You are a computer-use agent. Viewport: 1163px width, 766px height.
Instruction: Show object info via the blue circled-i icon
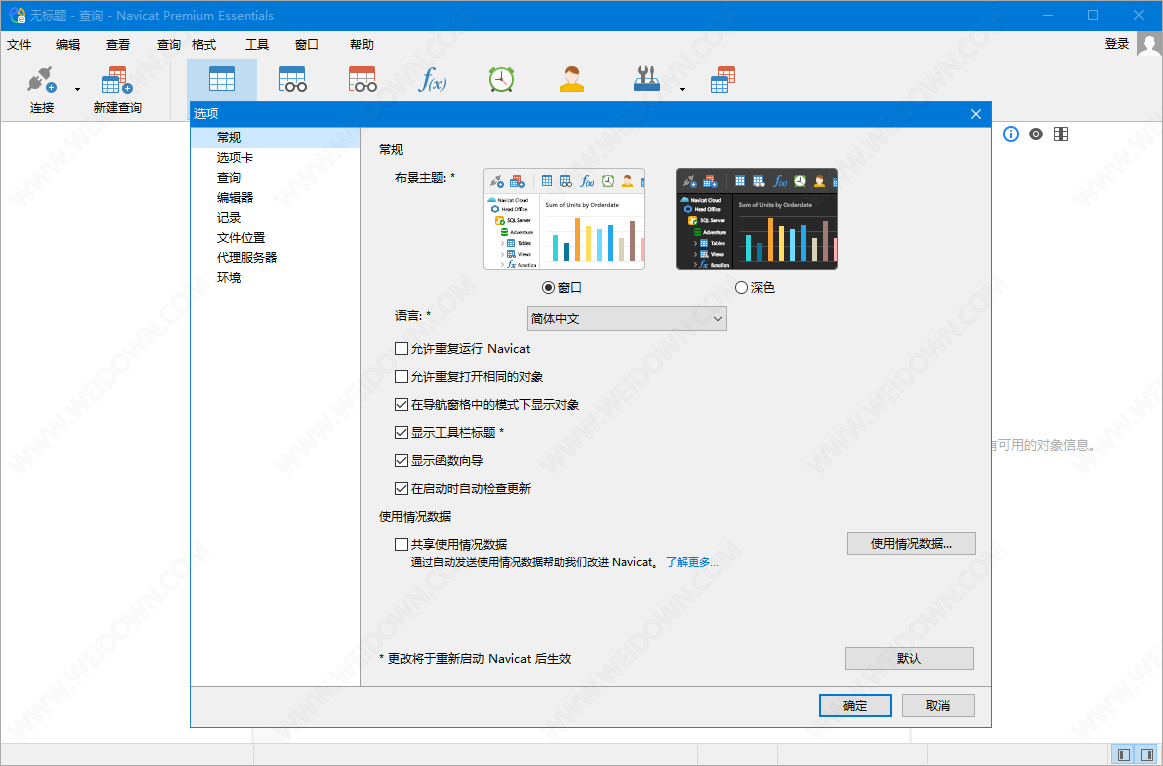click(1011, 134)
